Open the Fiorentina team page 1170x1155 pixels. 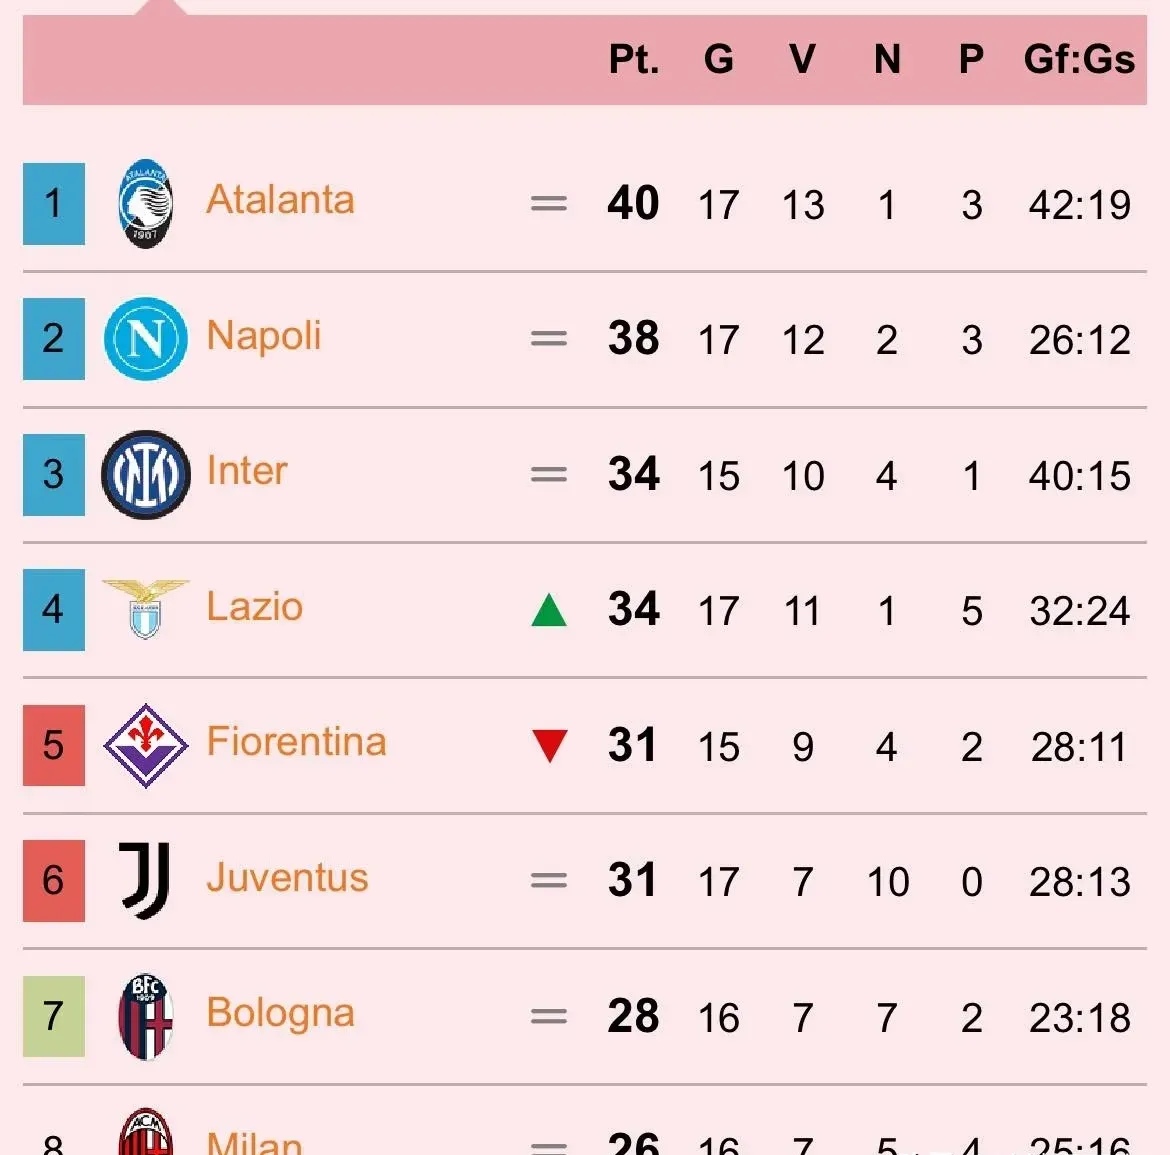[296, 742]
